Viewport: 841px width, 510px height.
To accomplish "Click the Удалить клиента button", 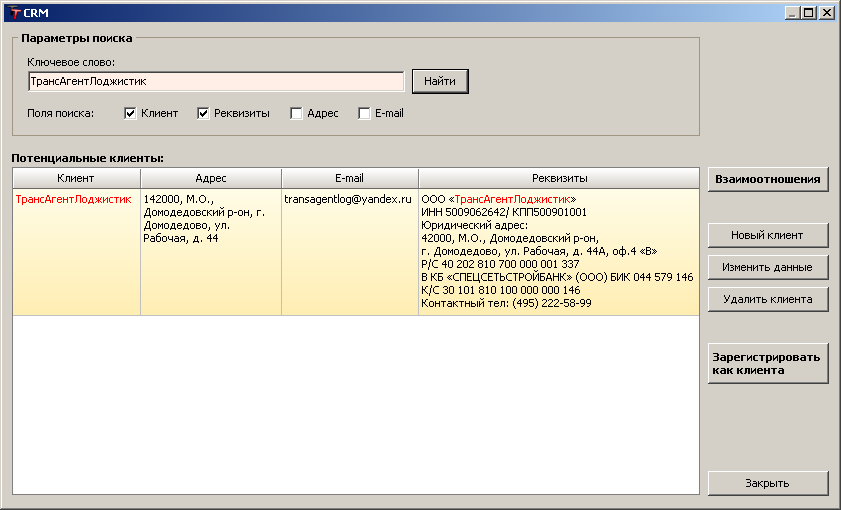I will (768, 299).
